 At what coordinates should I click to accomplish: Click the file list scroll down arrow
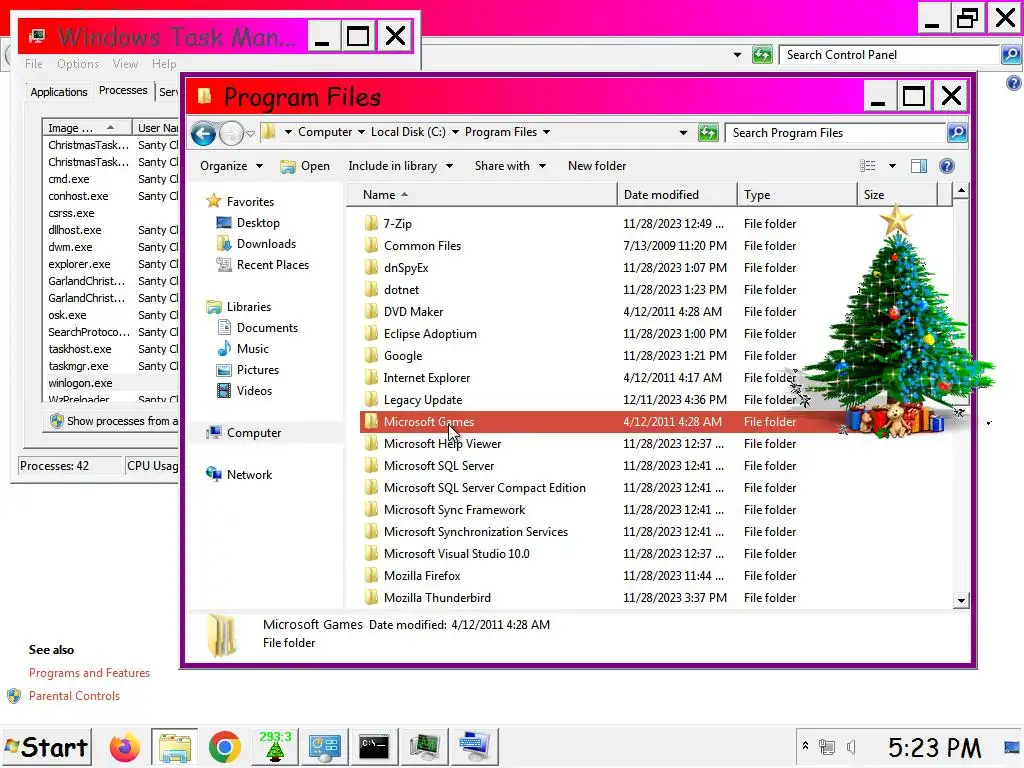(961, 600)
